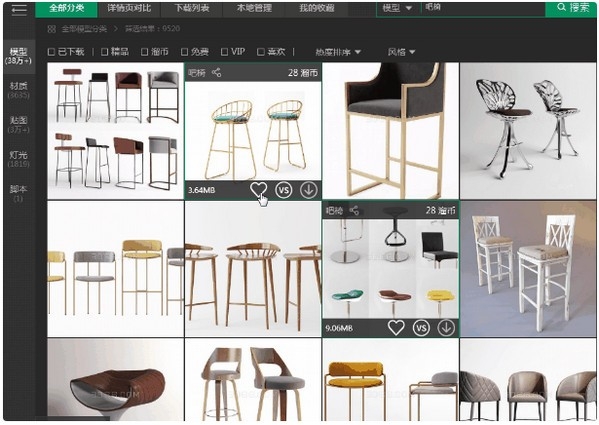Open the 模型 search type dropdown

pyautogui.click(x=397, y=8)
